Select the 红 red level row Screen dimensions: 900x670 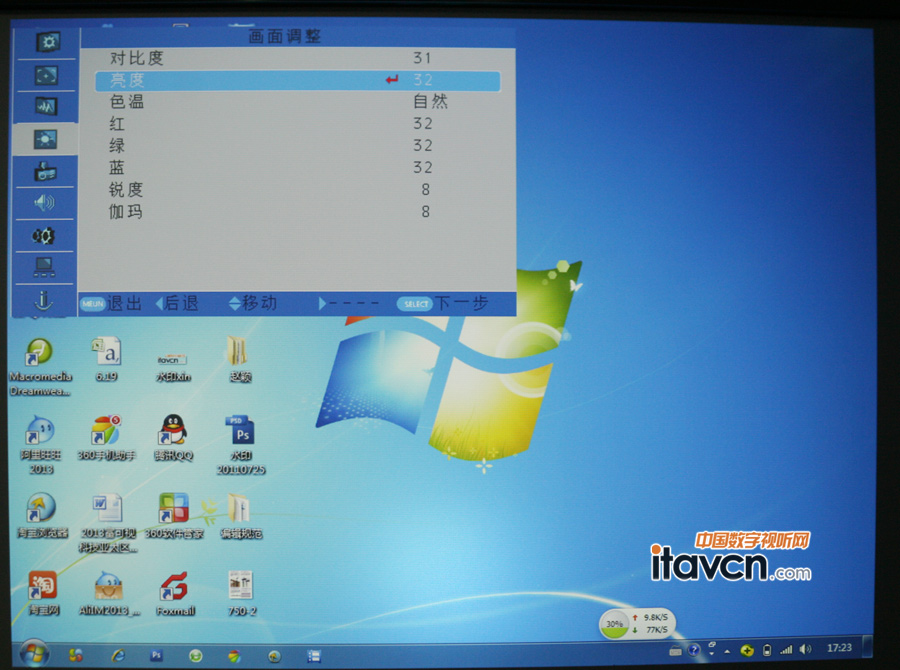[297, 123]
